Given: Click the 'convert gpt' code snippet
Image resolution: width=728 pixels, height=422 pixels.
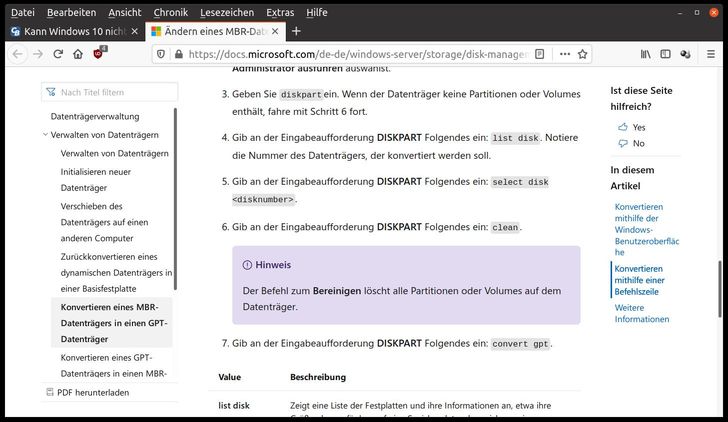Looking at the screenshot, I should tap(520, 344).
